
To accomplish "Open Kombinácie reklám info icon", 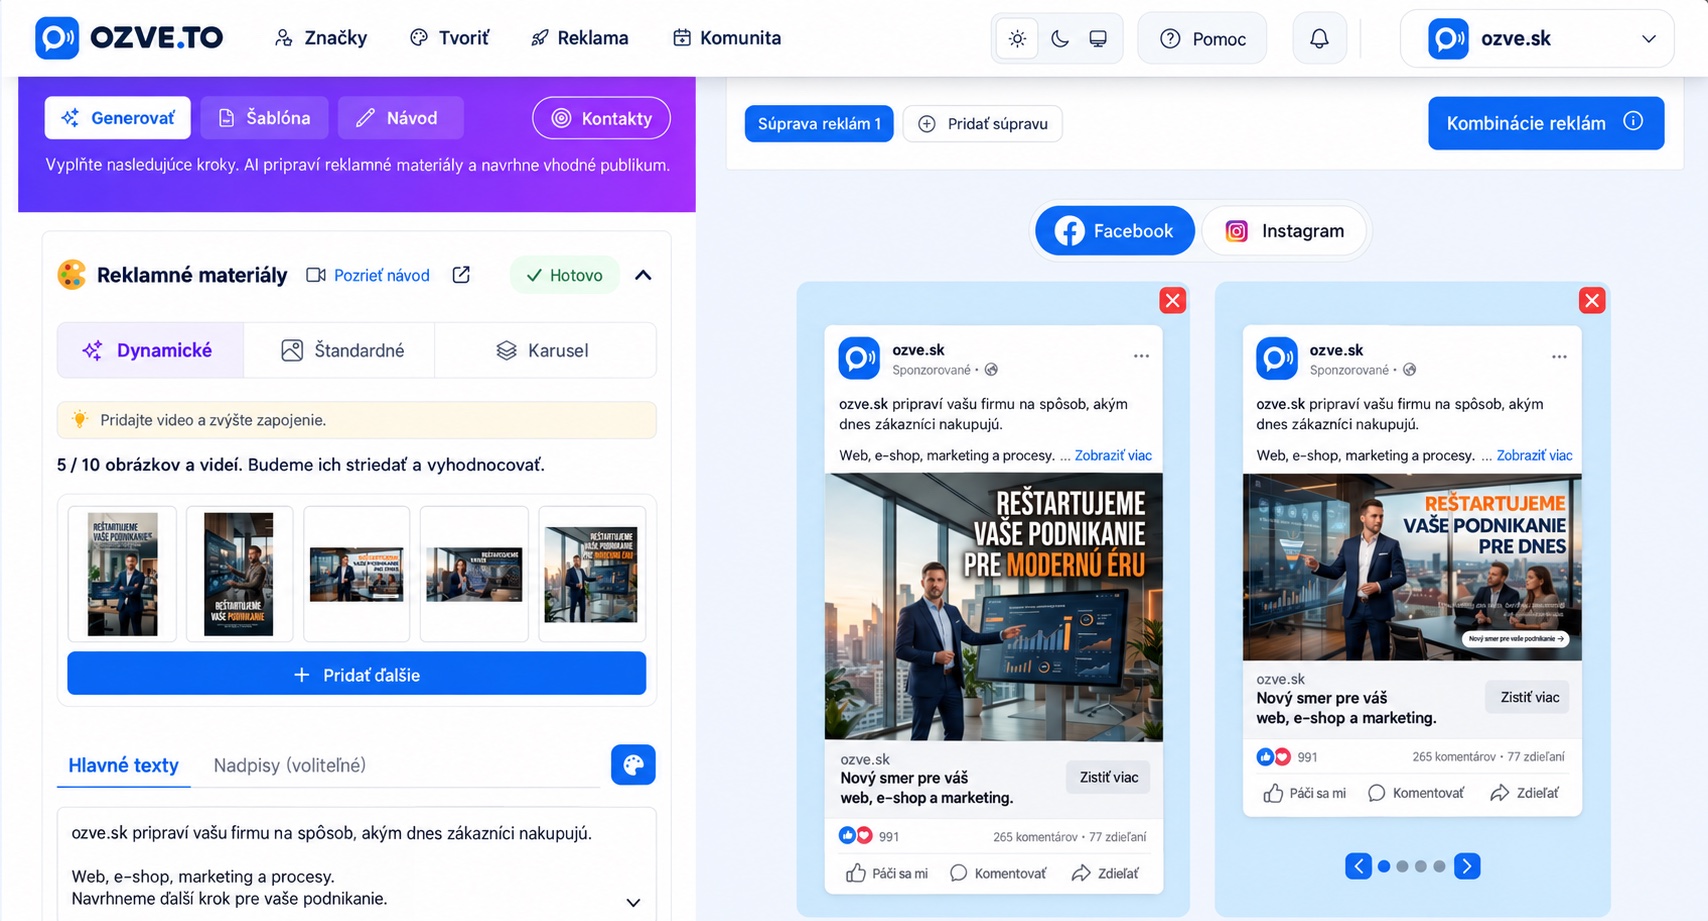I will pyautogui.click(x=1633, y=122).
